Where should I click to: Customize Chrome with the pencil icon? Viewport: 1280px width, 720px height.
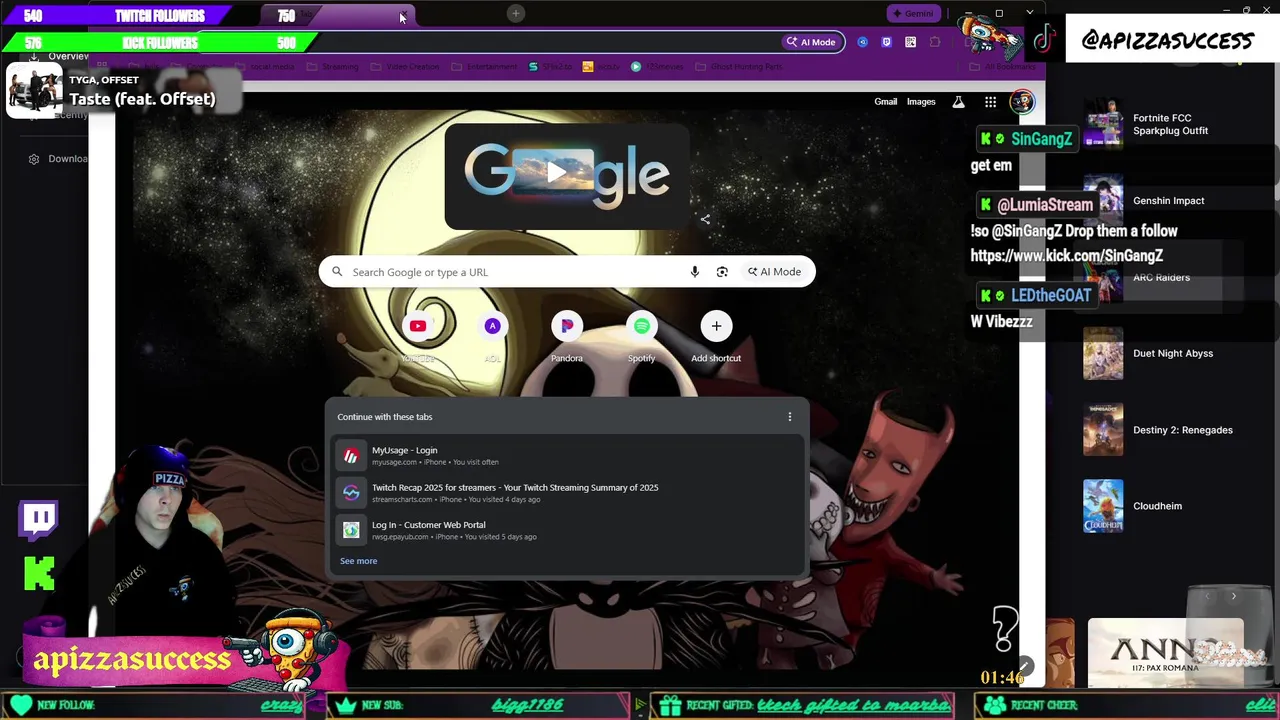(1024, 667)
